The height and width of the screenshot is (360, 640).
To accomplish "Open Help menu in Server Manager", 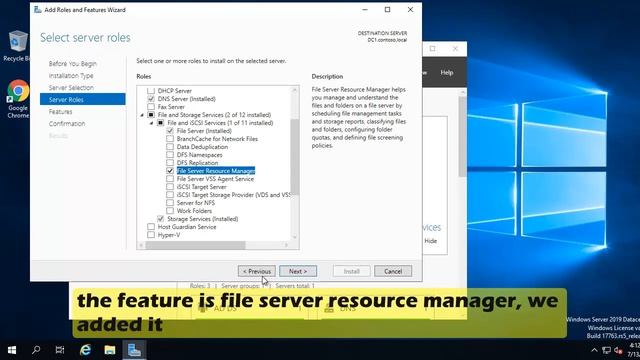I will pos(447,72).
